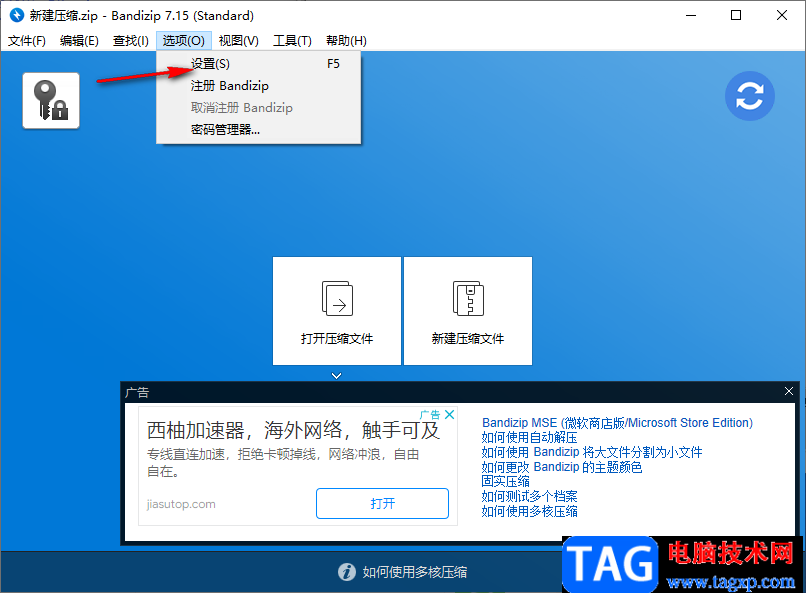
Task: Open the 固实压缩 link
Action: point(505,481)
